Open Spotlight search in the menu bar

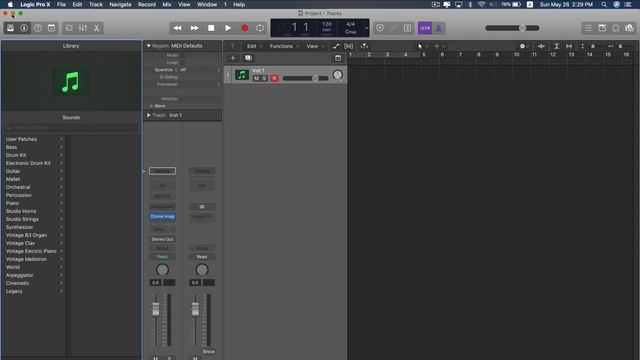click(x=604, y=4)
